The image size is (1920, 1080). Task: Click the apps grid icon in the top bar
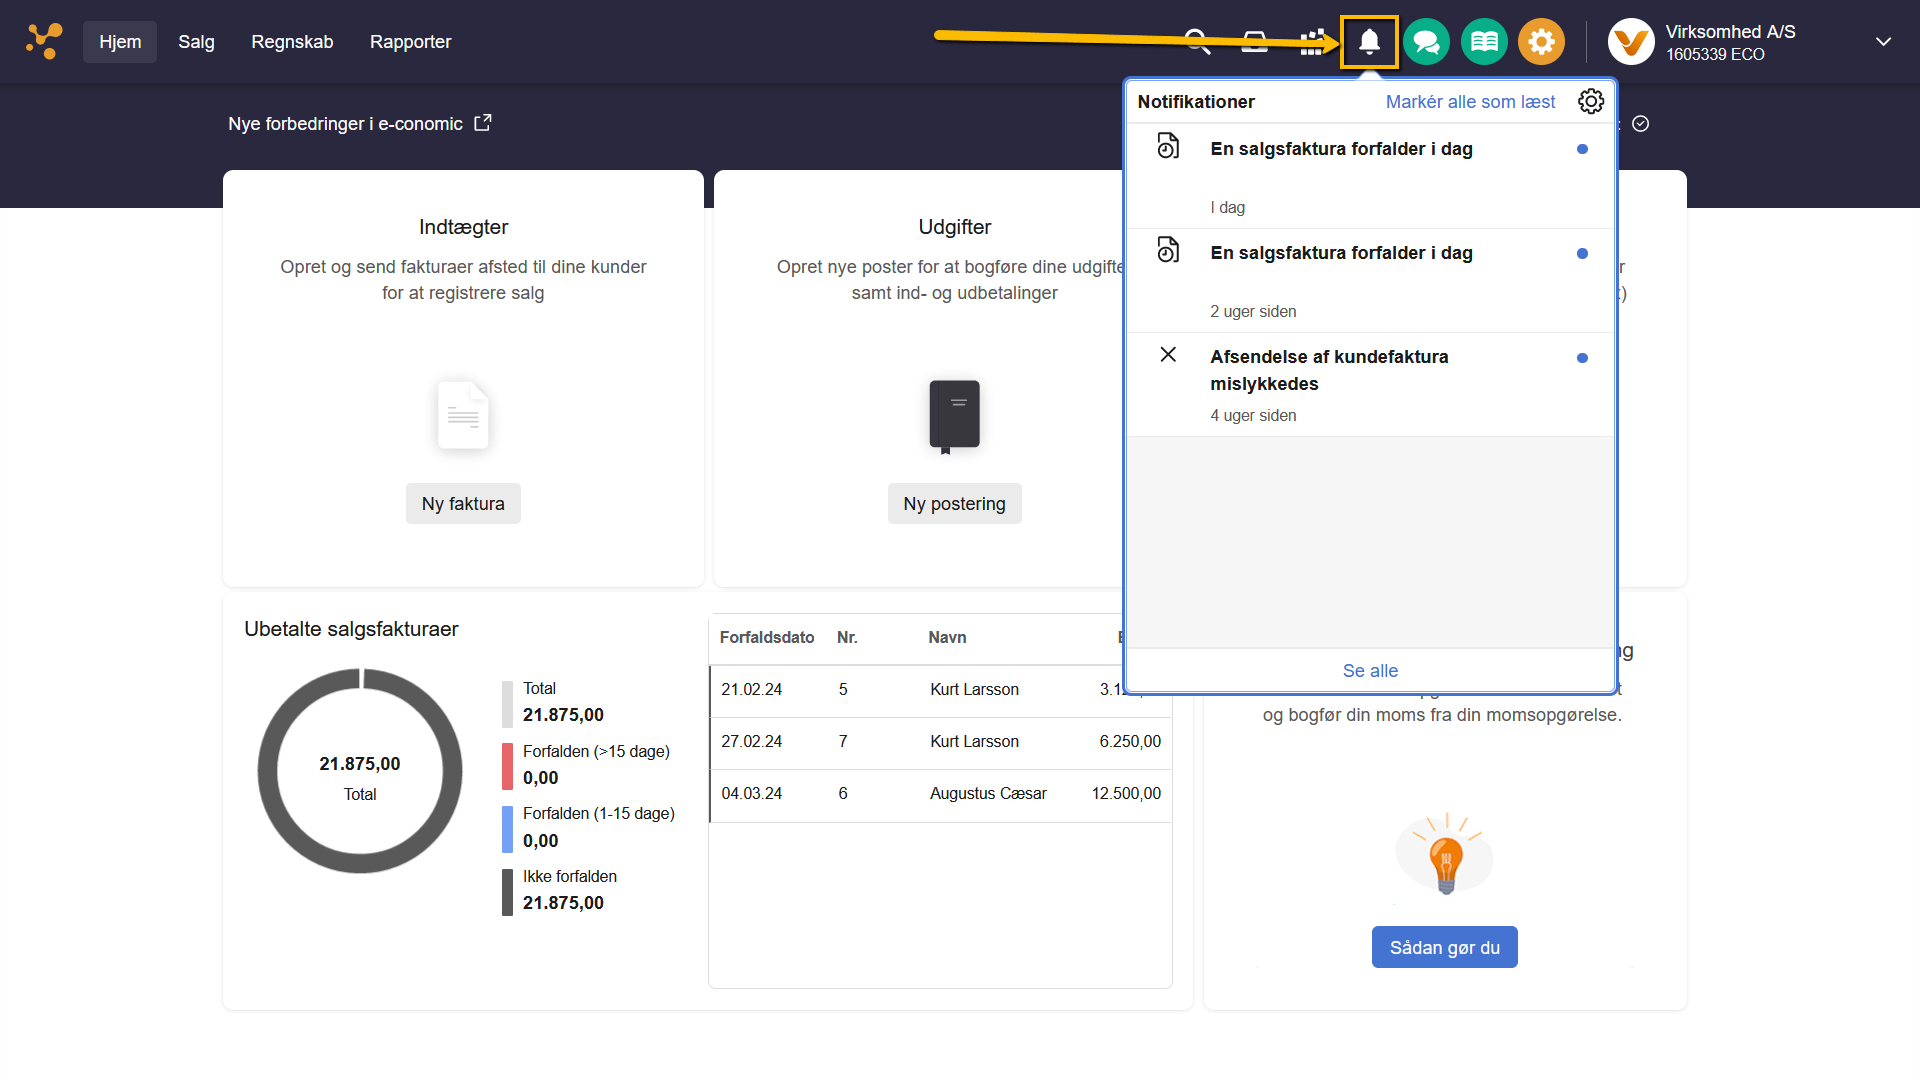[x=1311, y=42]
